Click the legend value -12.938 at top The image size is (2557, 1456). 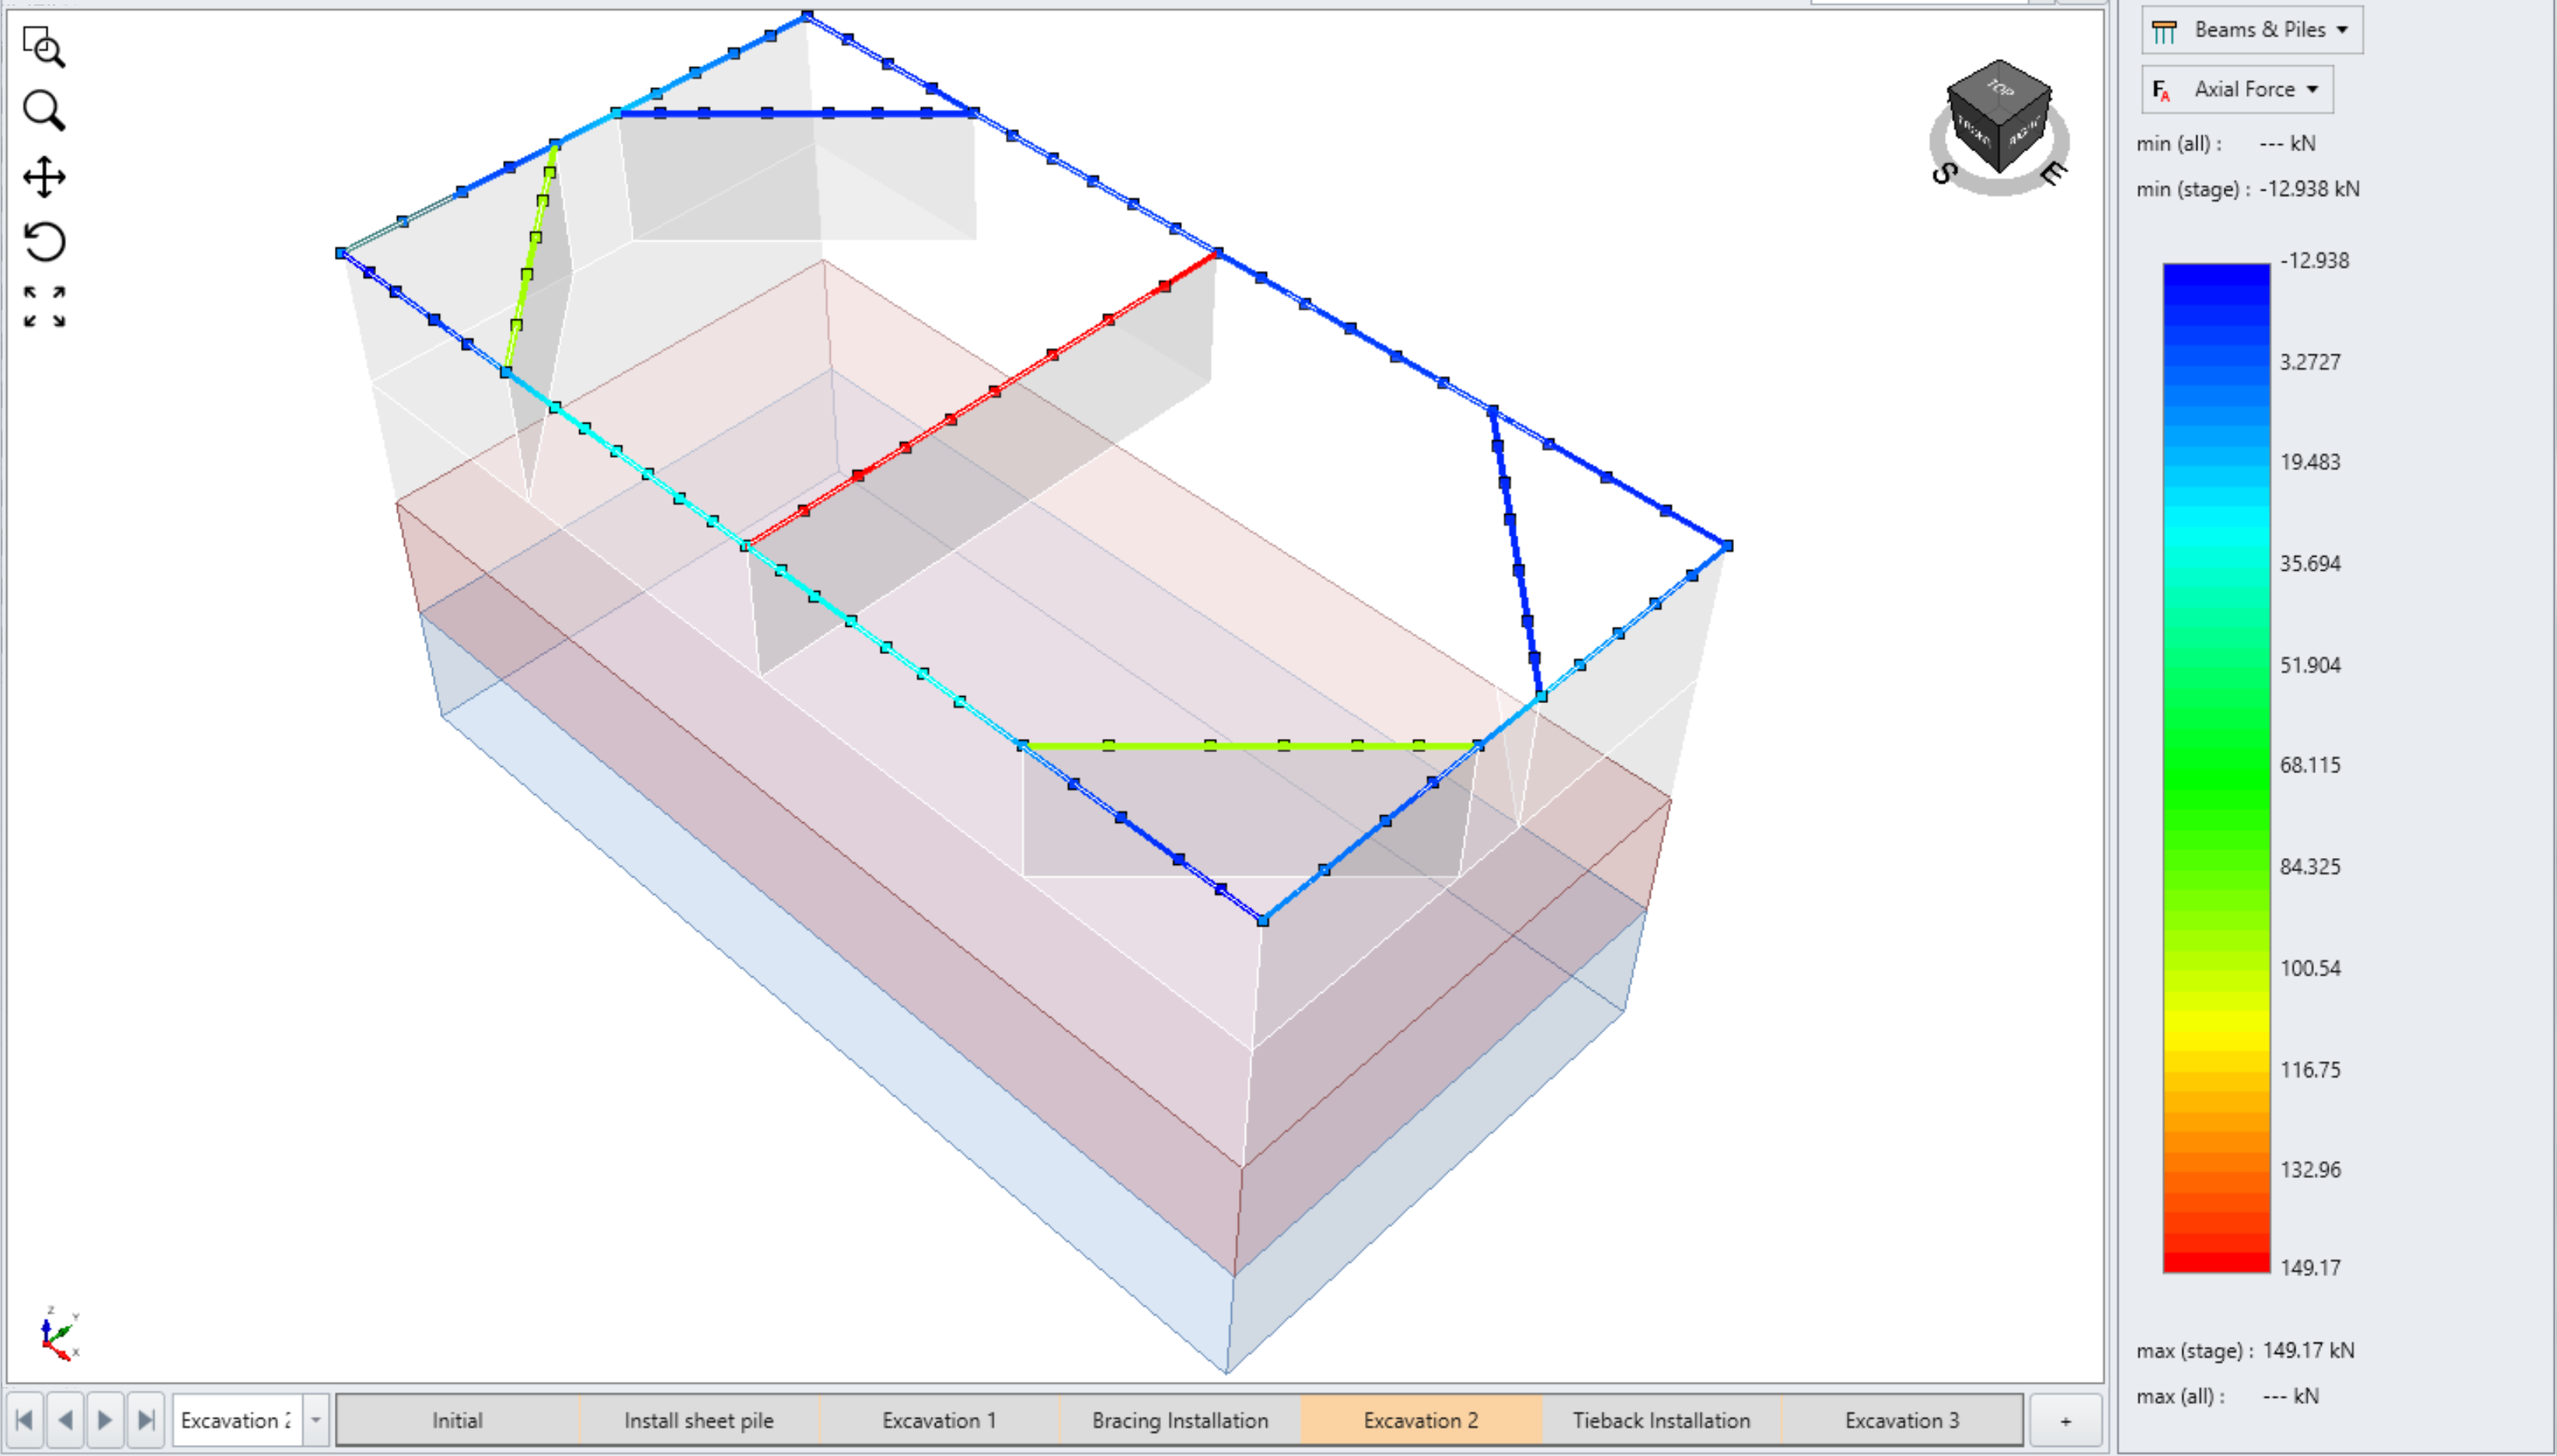point(2314,261)
